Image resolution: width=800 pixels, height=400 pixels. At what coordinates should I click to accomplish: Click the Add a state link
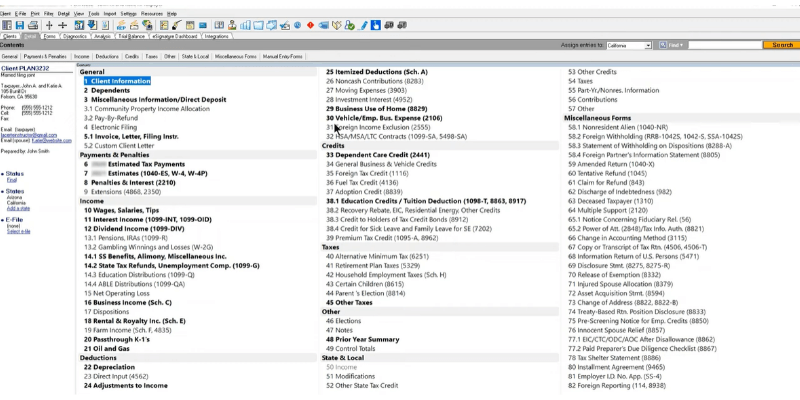point(19,206)
